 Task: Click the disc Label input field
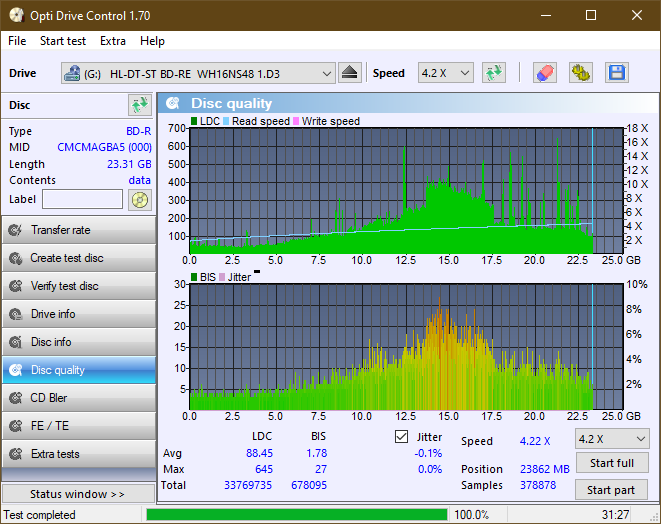point(83,199)
